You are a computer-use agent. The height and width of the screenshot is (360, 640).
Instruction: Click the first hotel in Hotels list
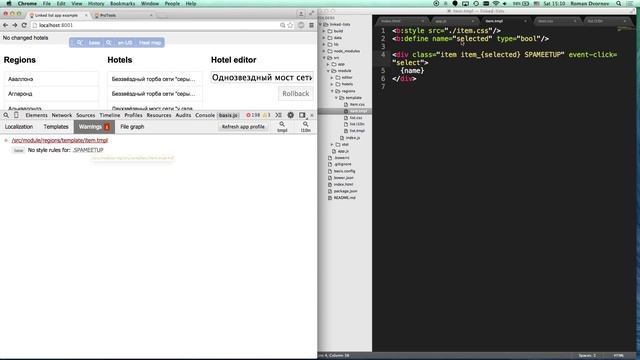click(155, 79)
